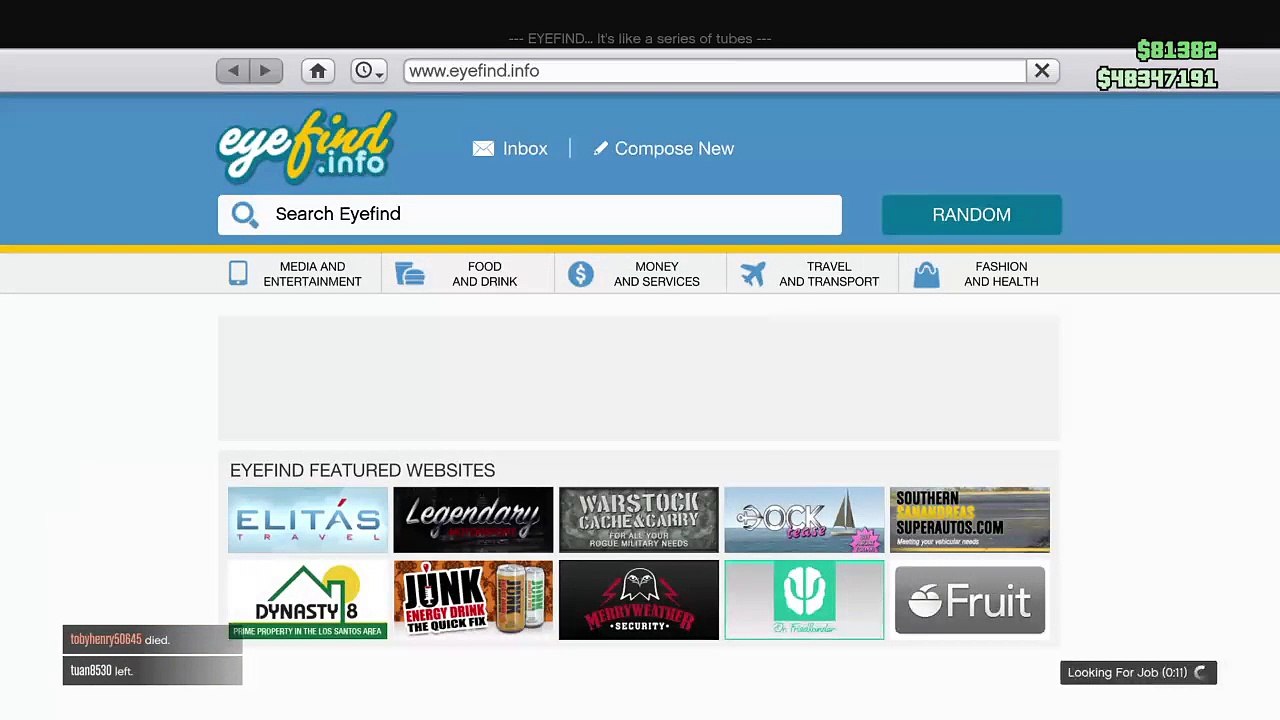Open Compose New link

click(x=674, y=149)
